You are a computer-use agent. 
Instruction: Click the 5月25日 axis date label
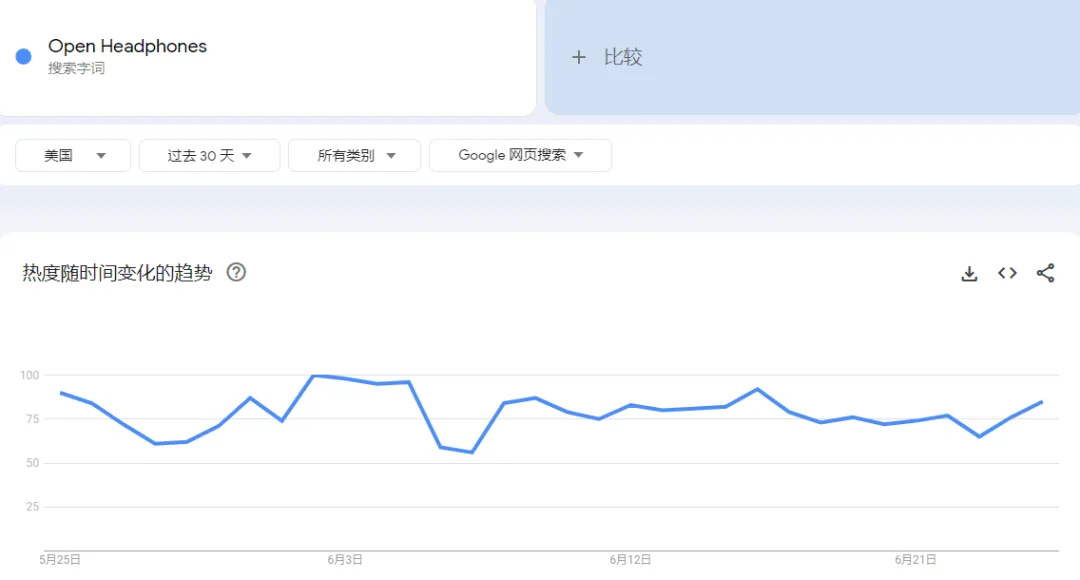coord(60,560)
